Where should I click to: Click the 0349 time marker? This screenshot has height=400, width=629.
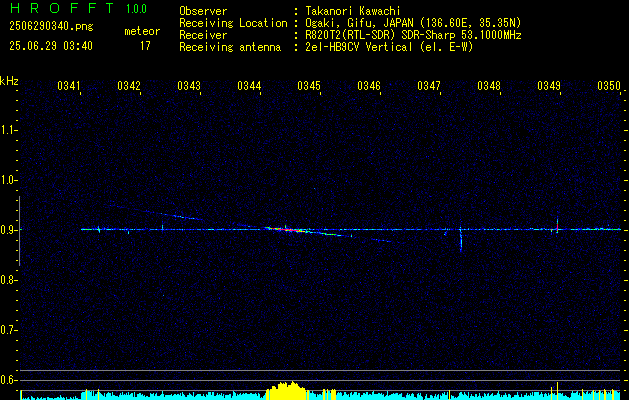pos(549,86)
